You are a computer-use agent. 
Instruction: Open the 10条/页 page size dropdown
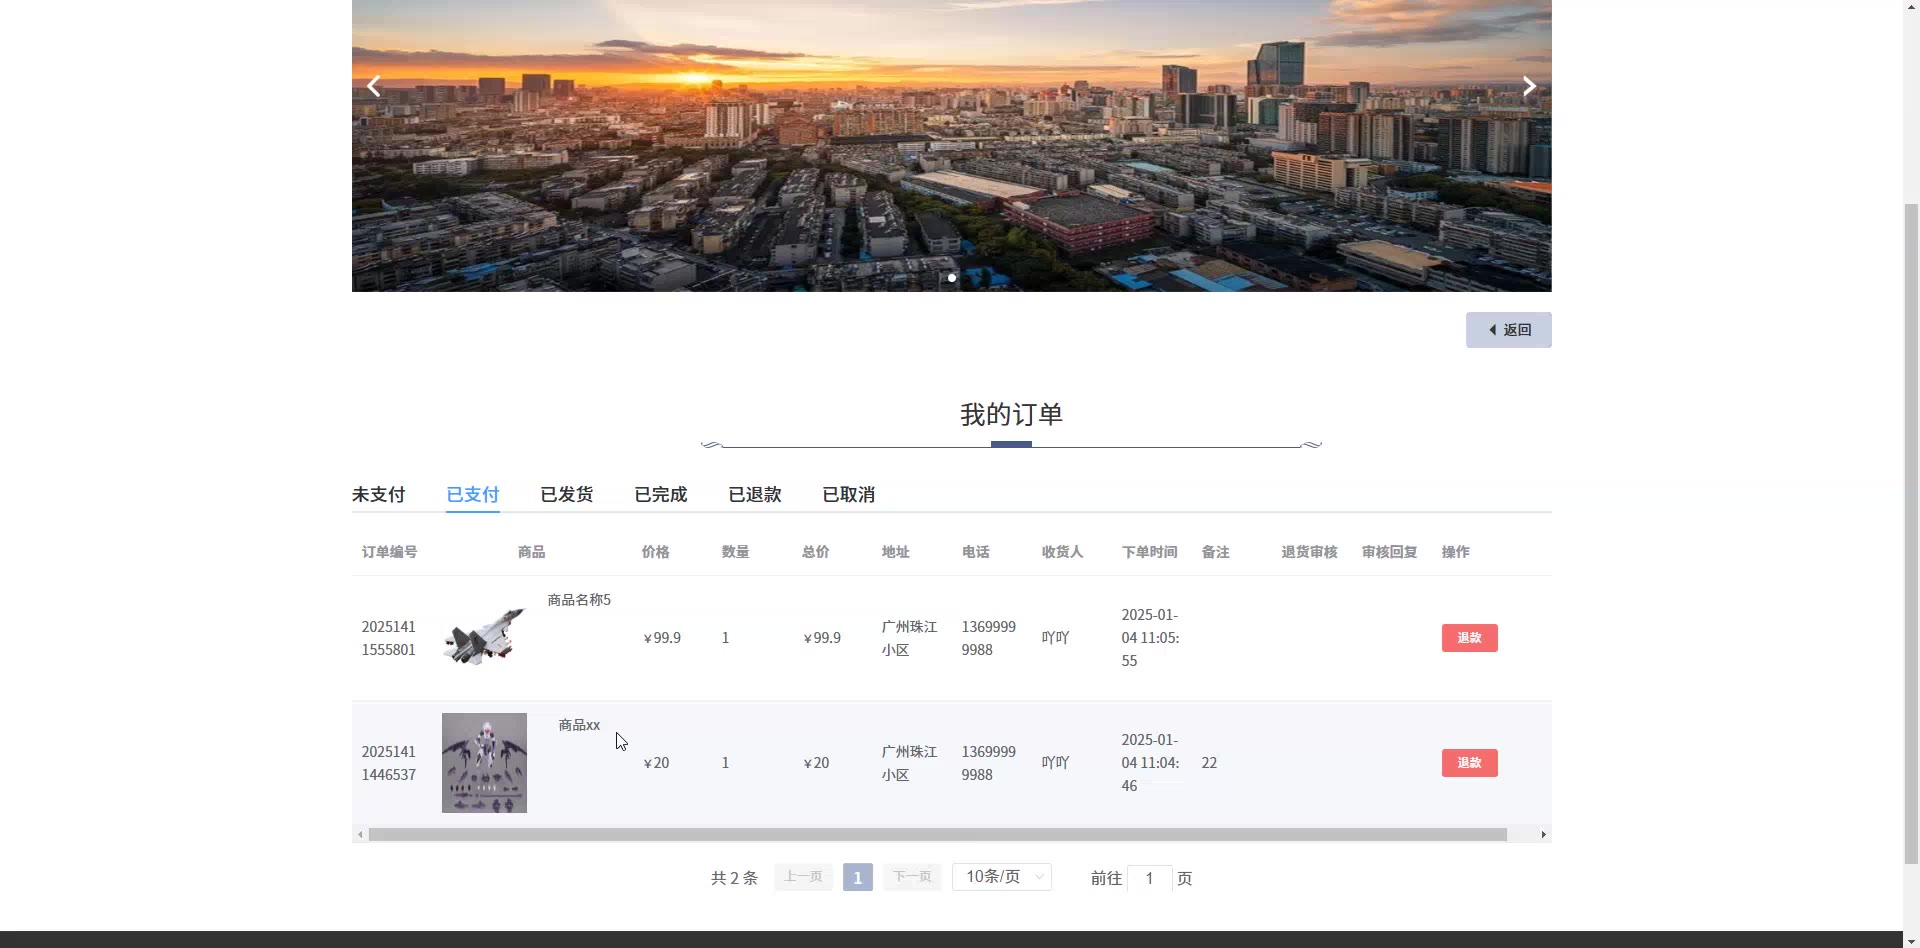[x=1001, y=877]
